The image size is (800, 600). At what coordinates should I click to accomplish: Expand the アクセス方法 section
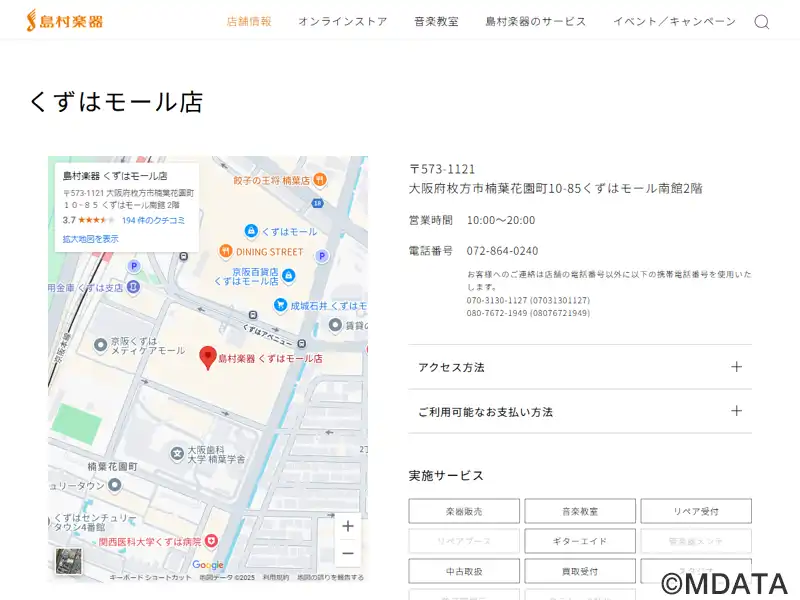pyautogui.click(x=580, y=367)
